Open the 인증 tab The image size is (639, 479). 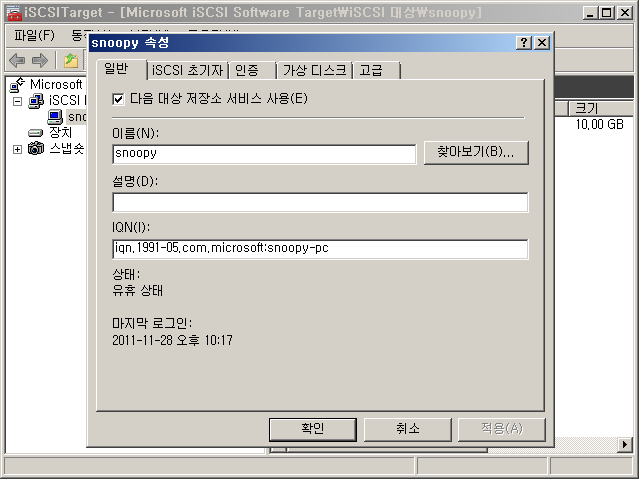click(x=251, y=70)
